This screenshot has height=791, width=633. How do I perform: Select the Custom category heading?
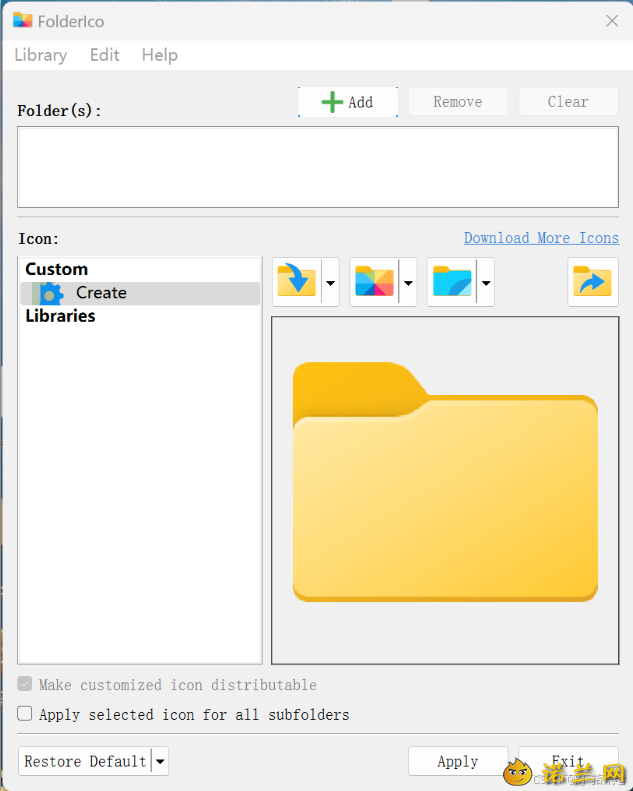point(56,269)
